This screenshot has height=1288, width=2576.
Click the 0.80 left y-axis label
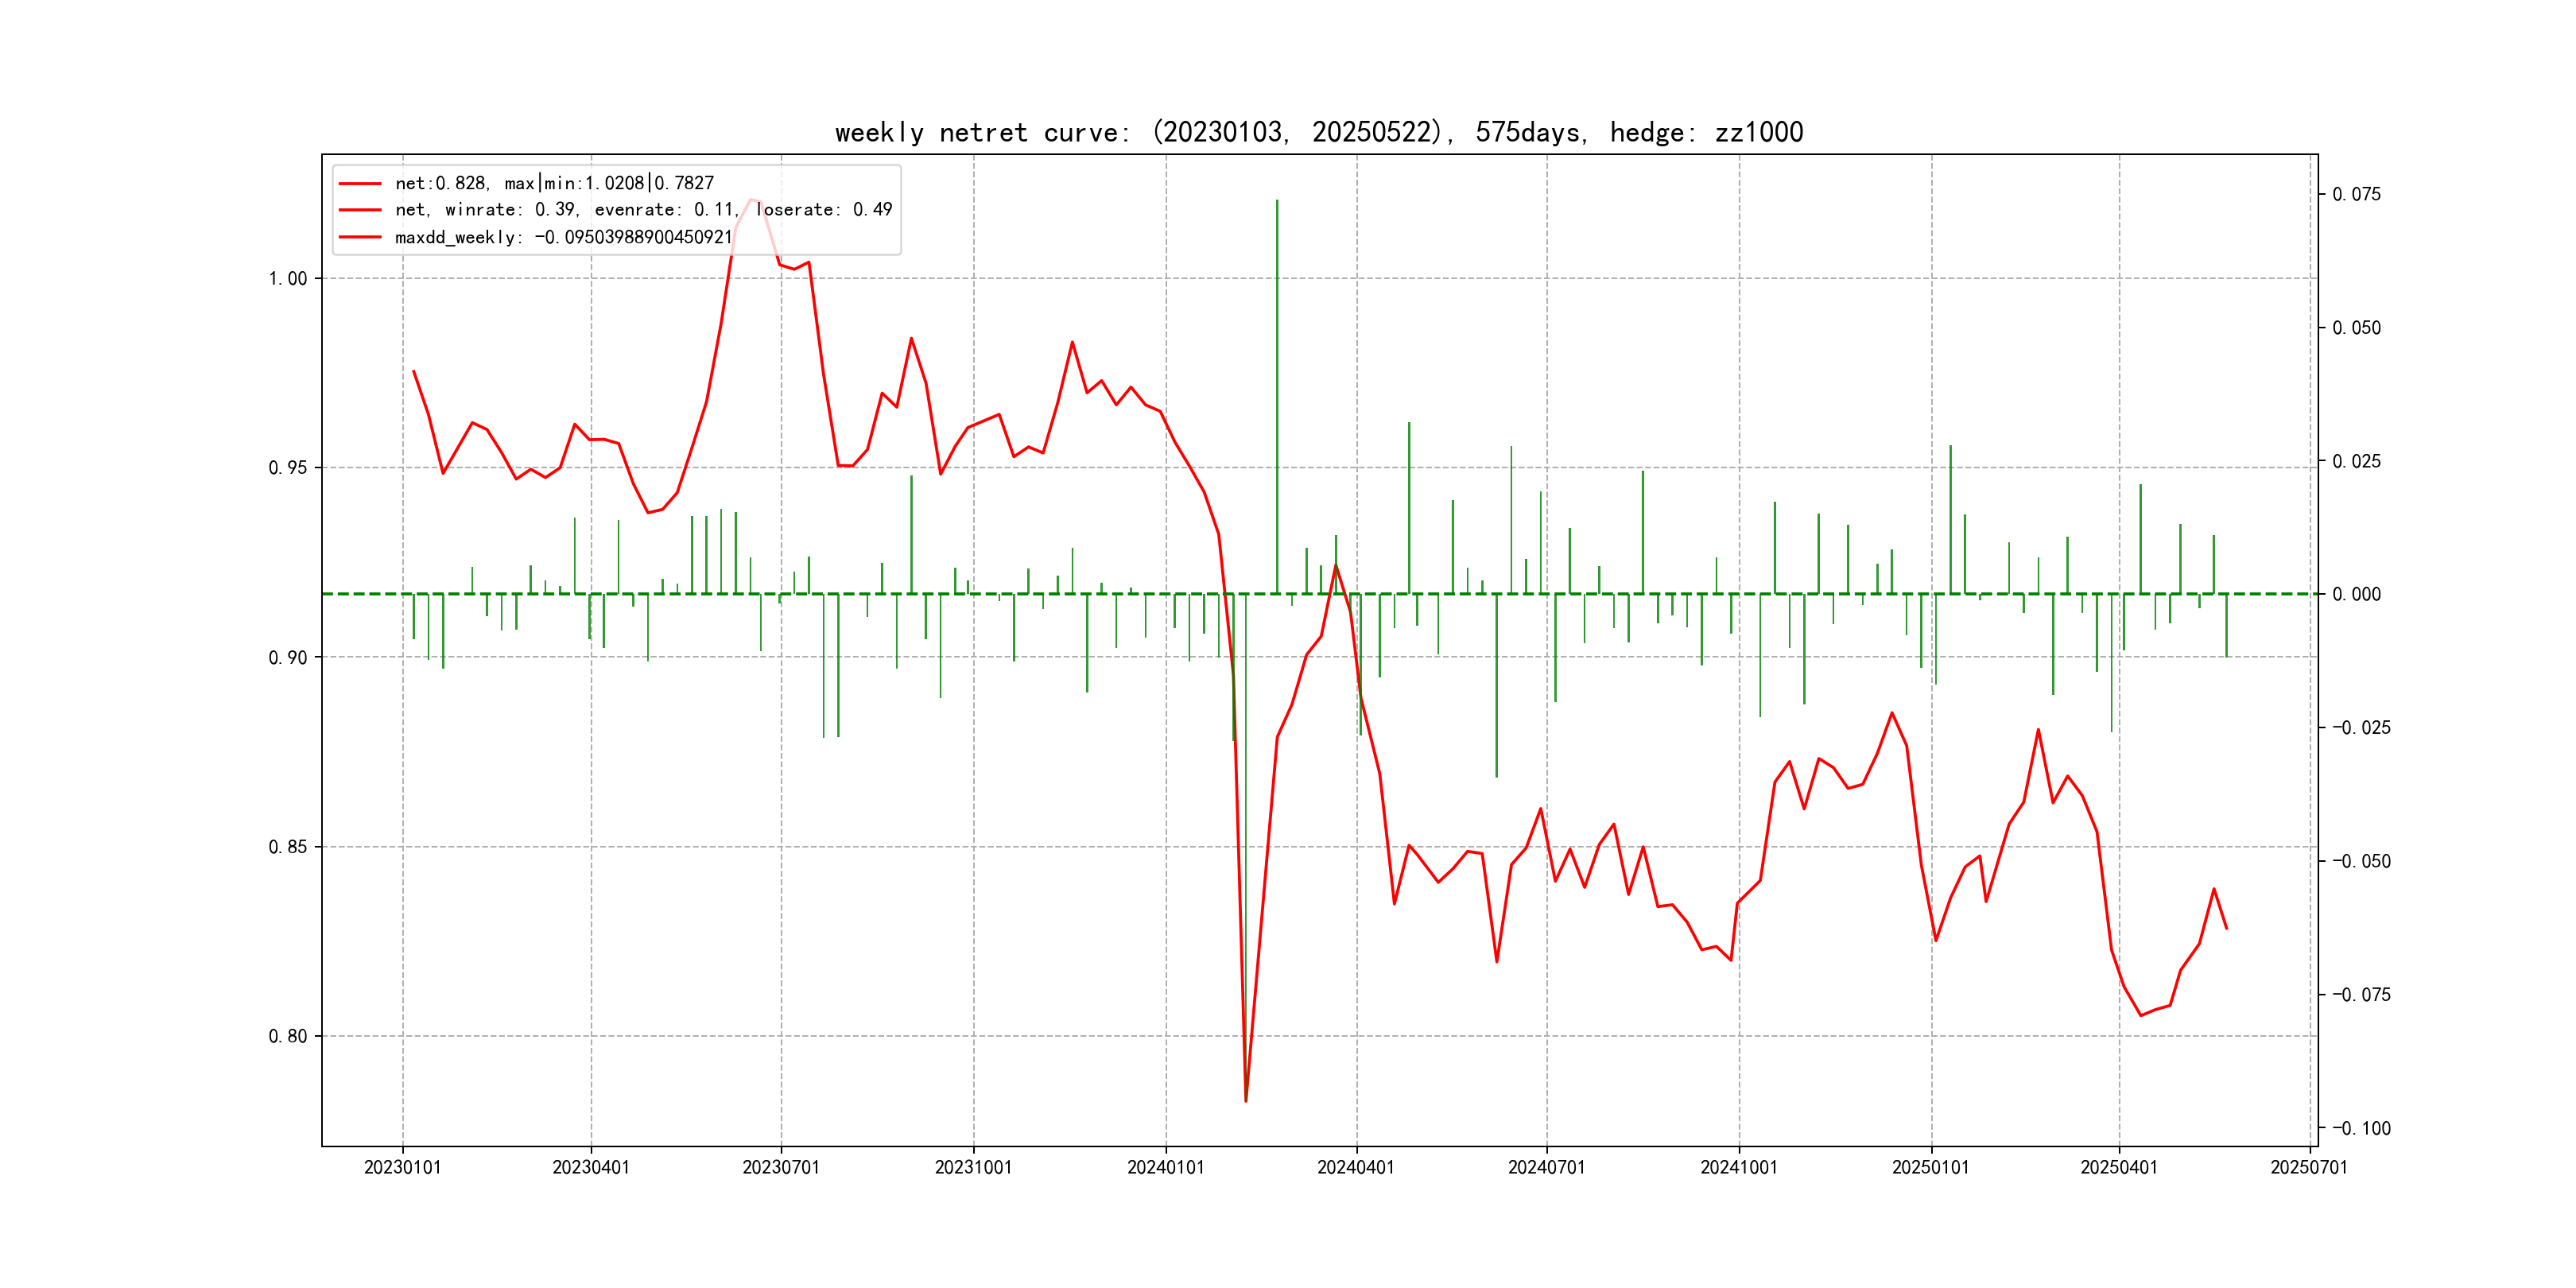click(x=287, y=1036)
